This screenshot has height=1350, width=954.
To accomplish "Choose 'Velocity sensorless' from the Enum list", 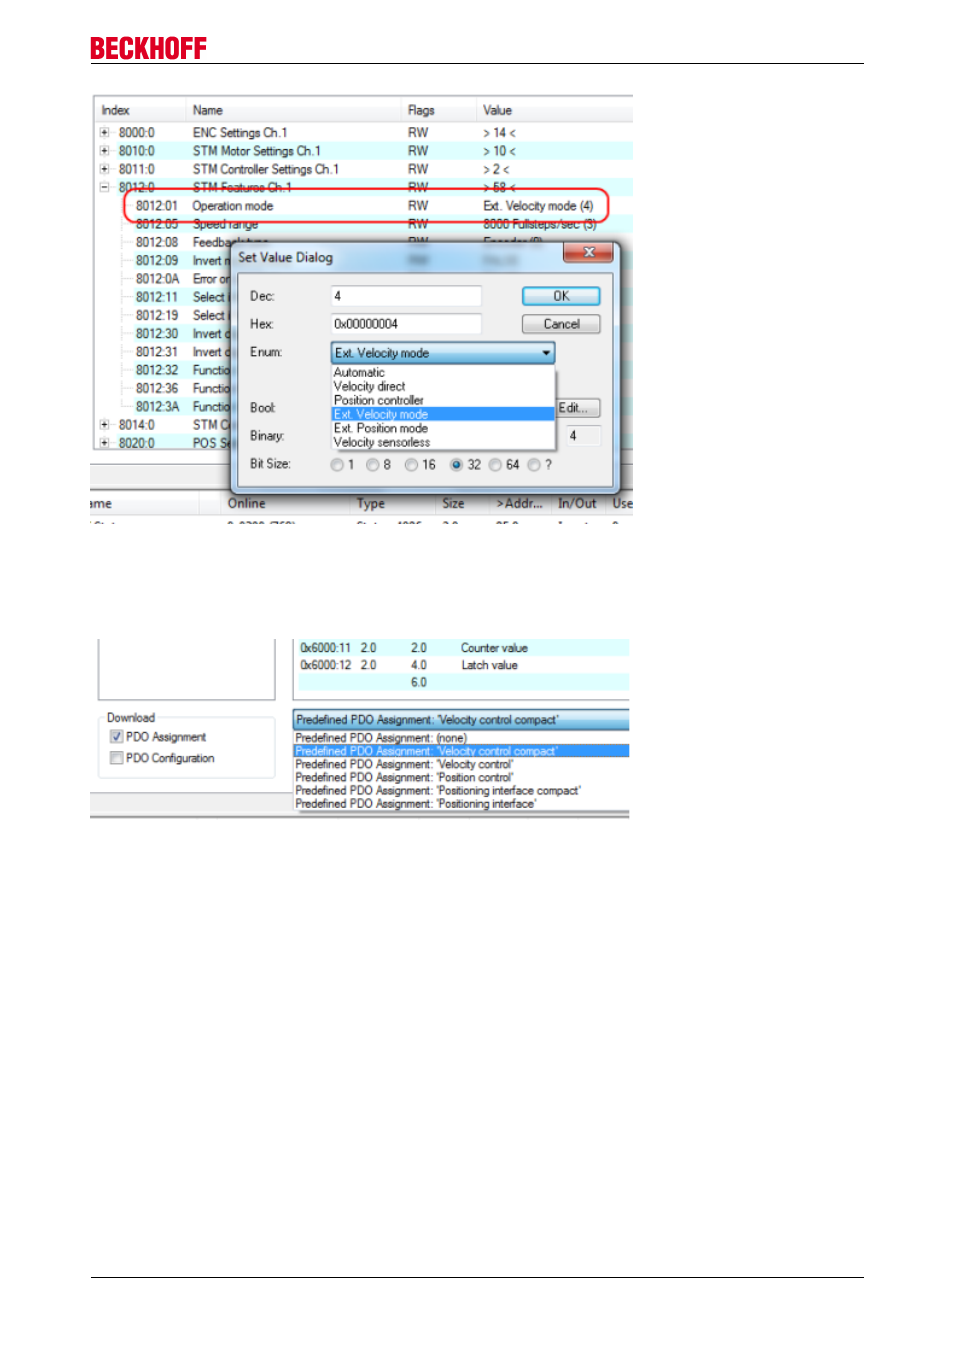I will (443, 442).
